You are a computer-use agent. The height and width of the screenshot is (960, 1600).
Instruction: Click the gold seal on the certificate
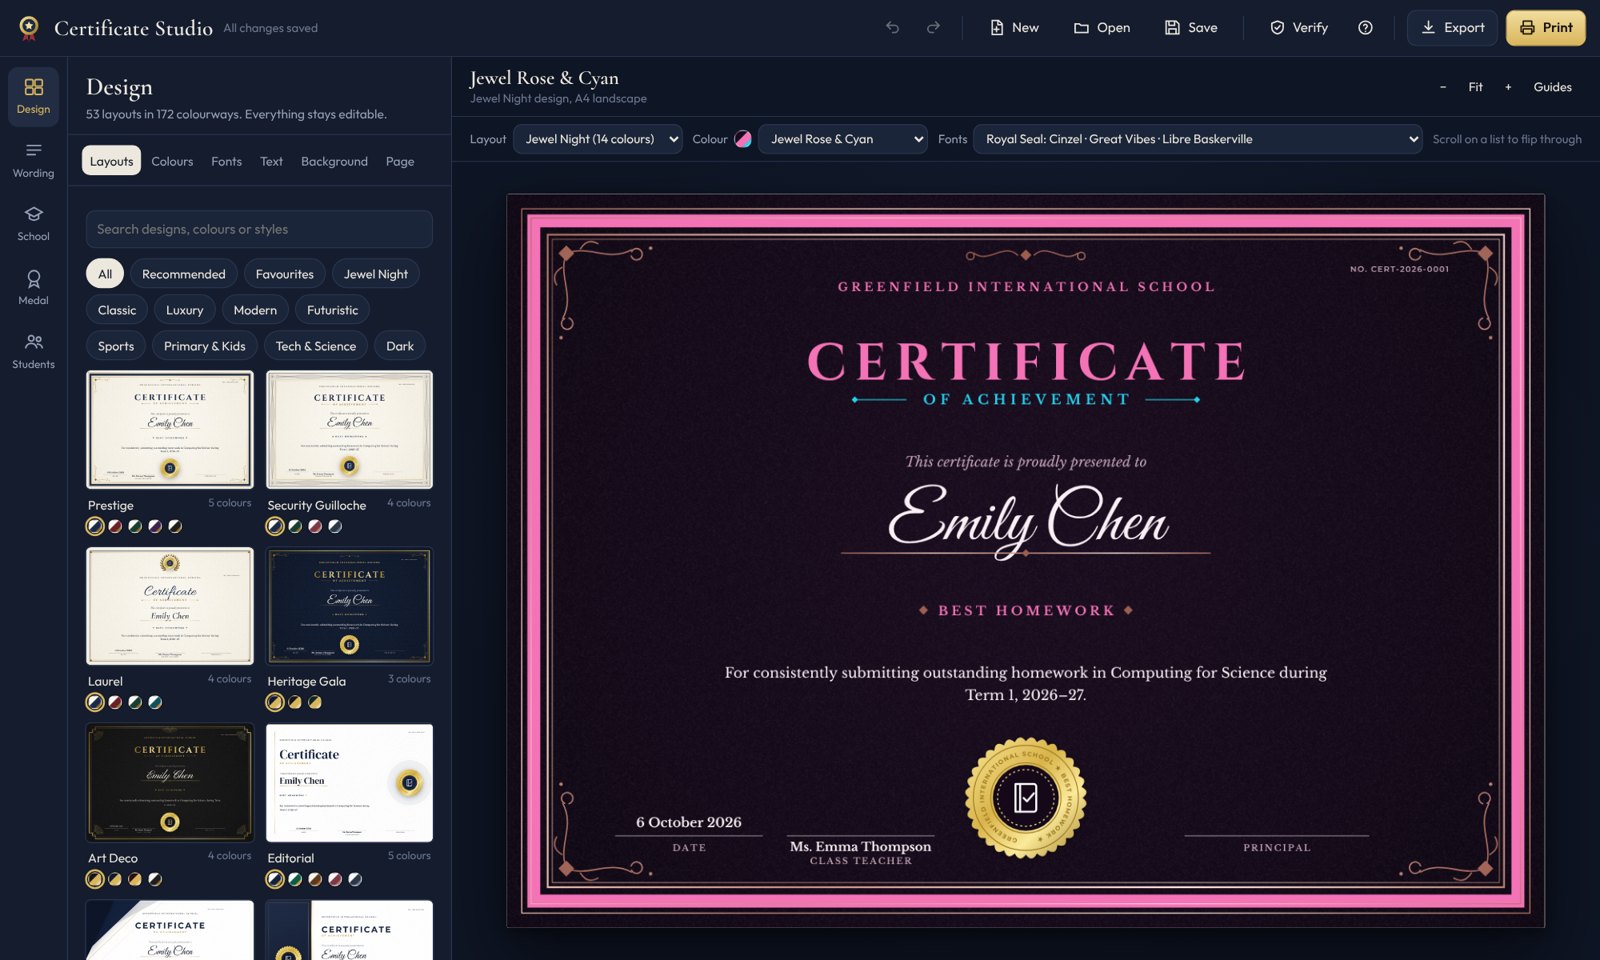(x=1025, y=798)
